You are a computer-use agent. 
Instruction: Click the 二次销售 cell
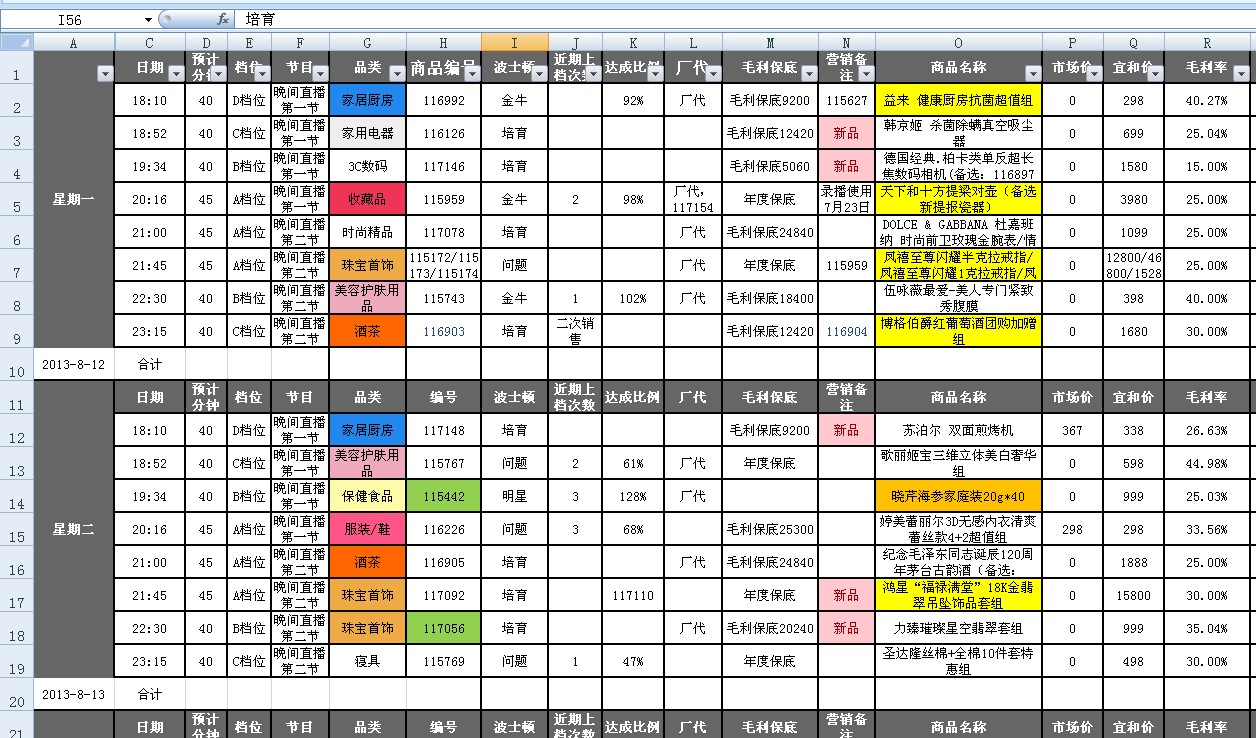point(575,332)
